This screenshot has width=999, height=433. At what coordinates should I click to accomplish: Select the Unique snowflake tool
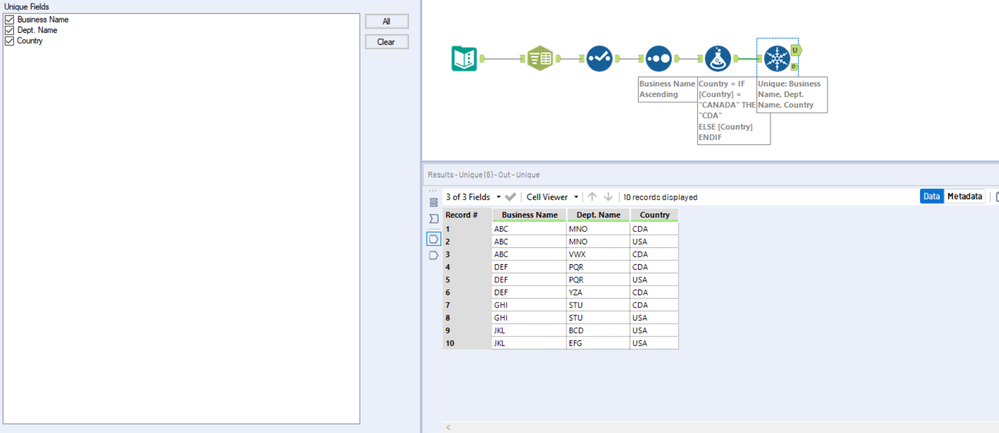pos(777,59)
